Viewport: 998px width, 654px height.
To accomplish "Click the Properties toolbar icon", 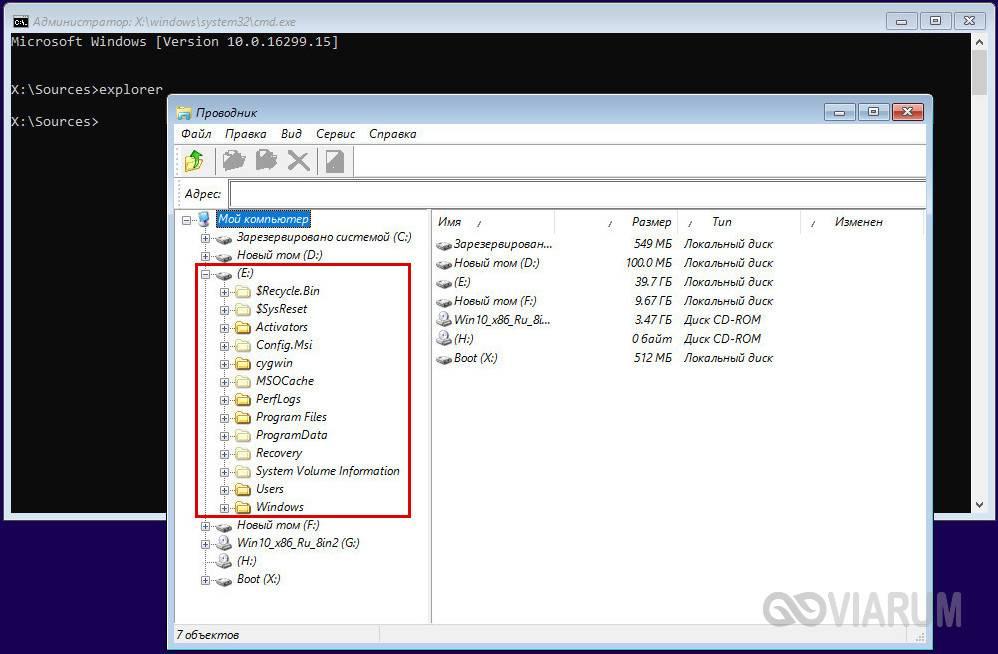I will (x=335, y=161).
